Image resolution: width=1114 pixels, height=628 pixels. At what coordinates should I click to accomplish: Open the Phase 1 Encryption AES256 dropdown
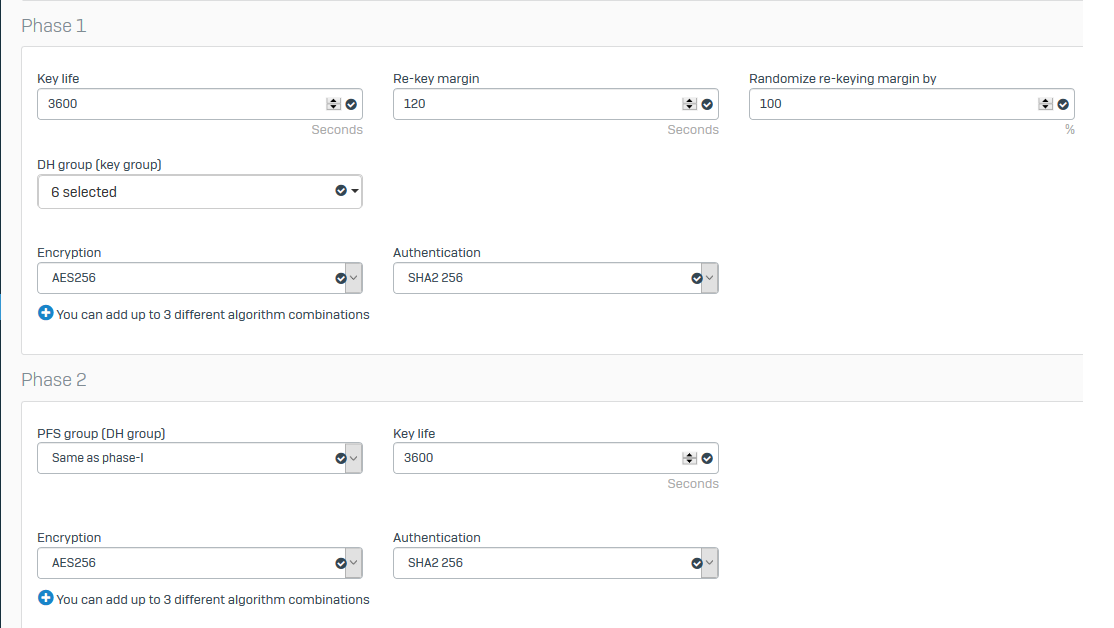[200, 278]
